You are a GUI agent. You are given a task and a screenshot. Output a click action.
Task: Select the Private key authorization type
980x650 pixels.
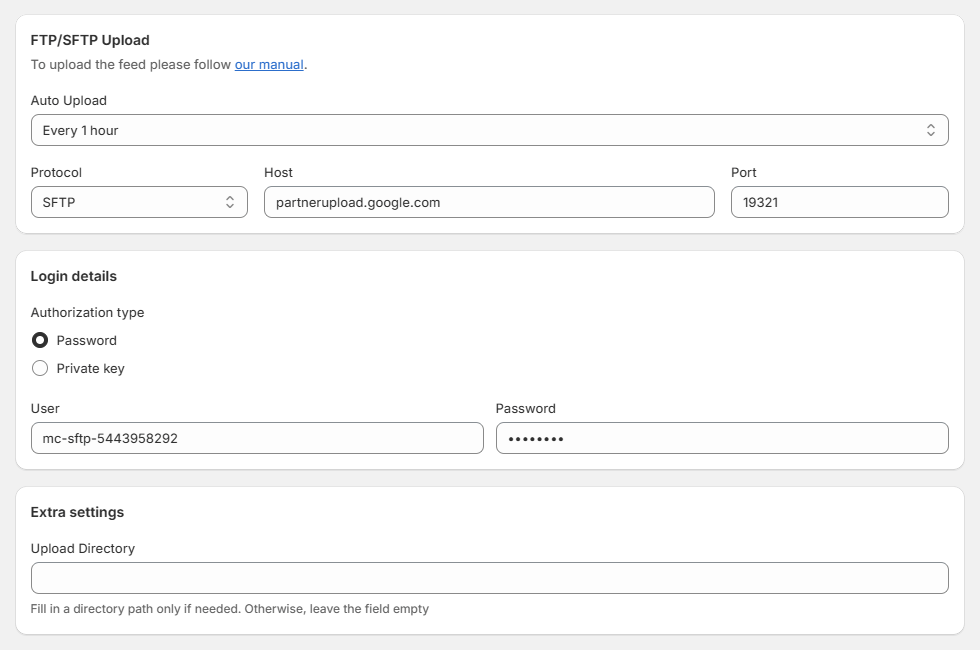tap(40, 368)
